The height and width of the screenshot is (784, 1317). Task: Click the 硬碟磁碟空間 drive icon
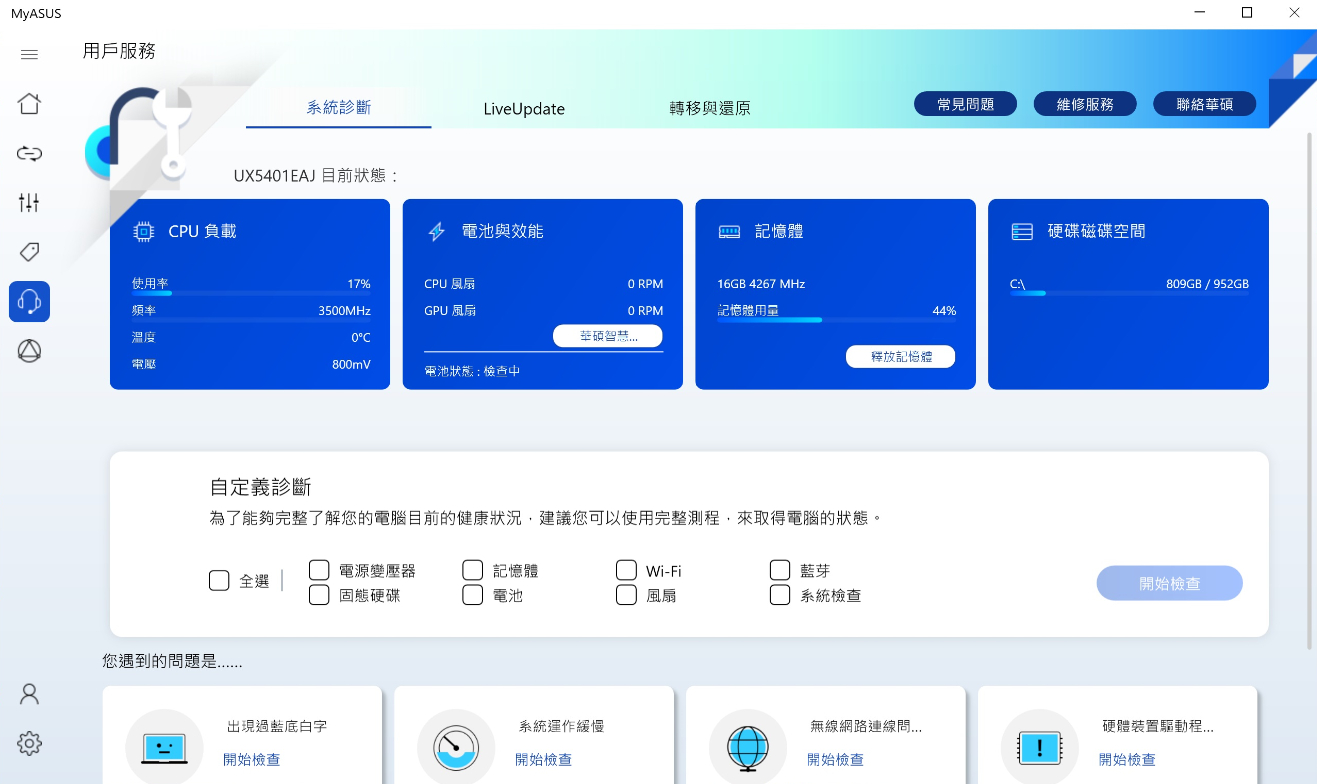point(1022,231)
